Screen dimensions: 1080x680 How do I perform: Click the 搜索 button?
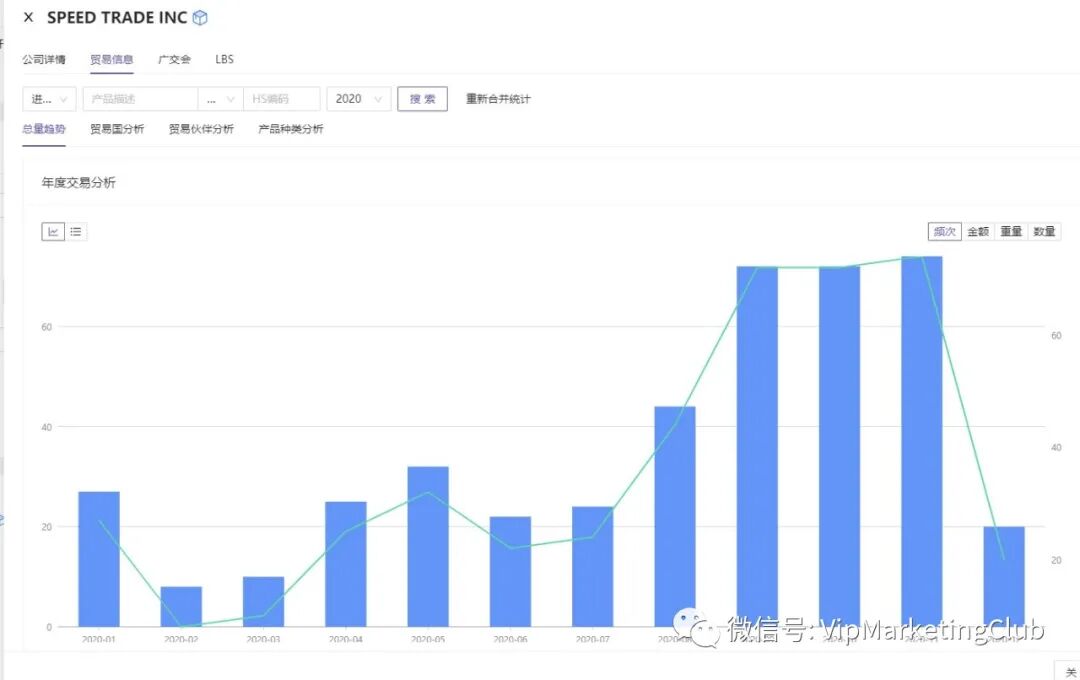point(422,99)
